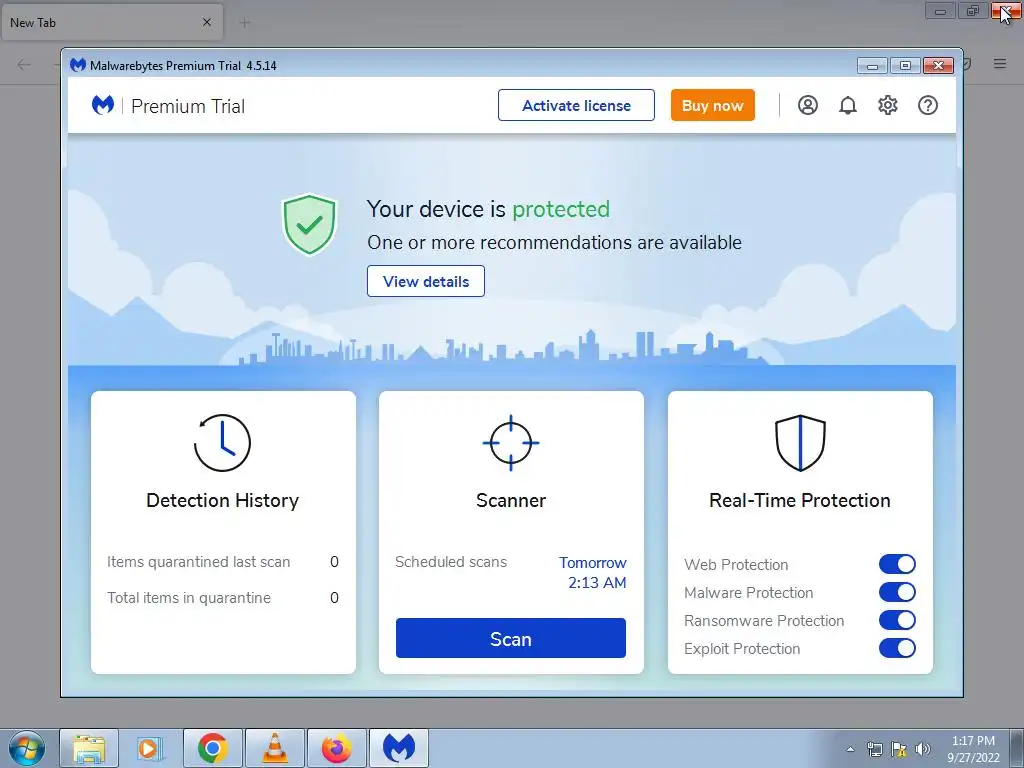Screen dimensions: 1024x768
Task: Open Scanner via crosshair icon
Action: click(511, 443)
